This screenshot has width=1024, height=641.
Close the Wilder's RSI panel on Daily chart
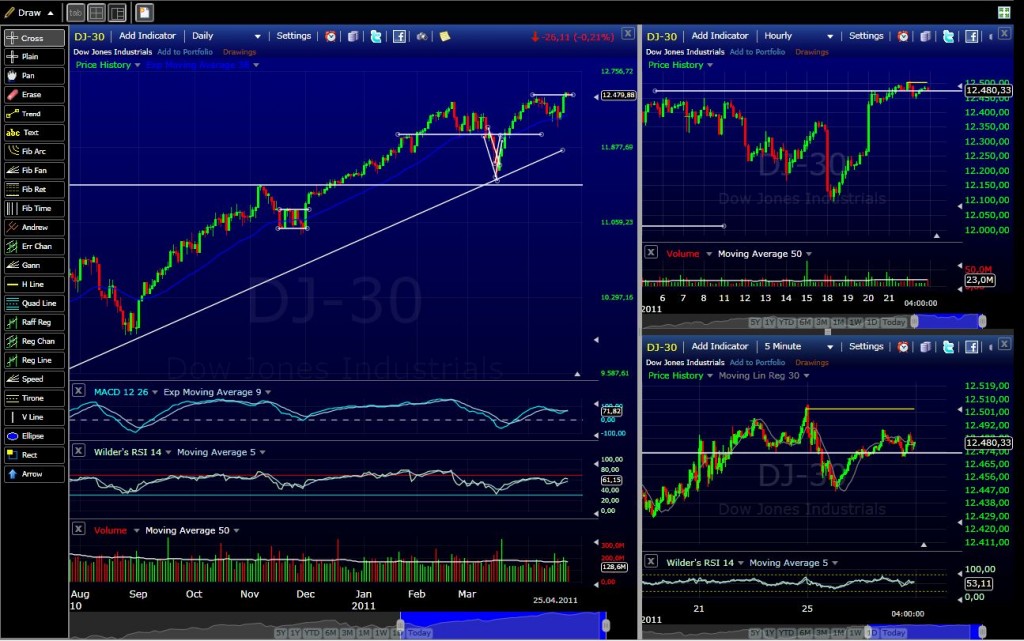pos(79,452)
